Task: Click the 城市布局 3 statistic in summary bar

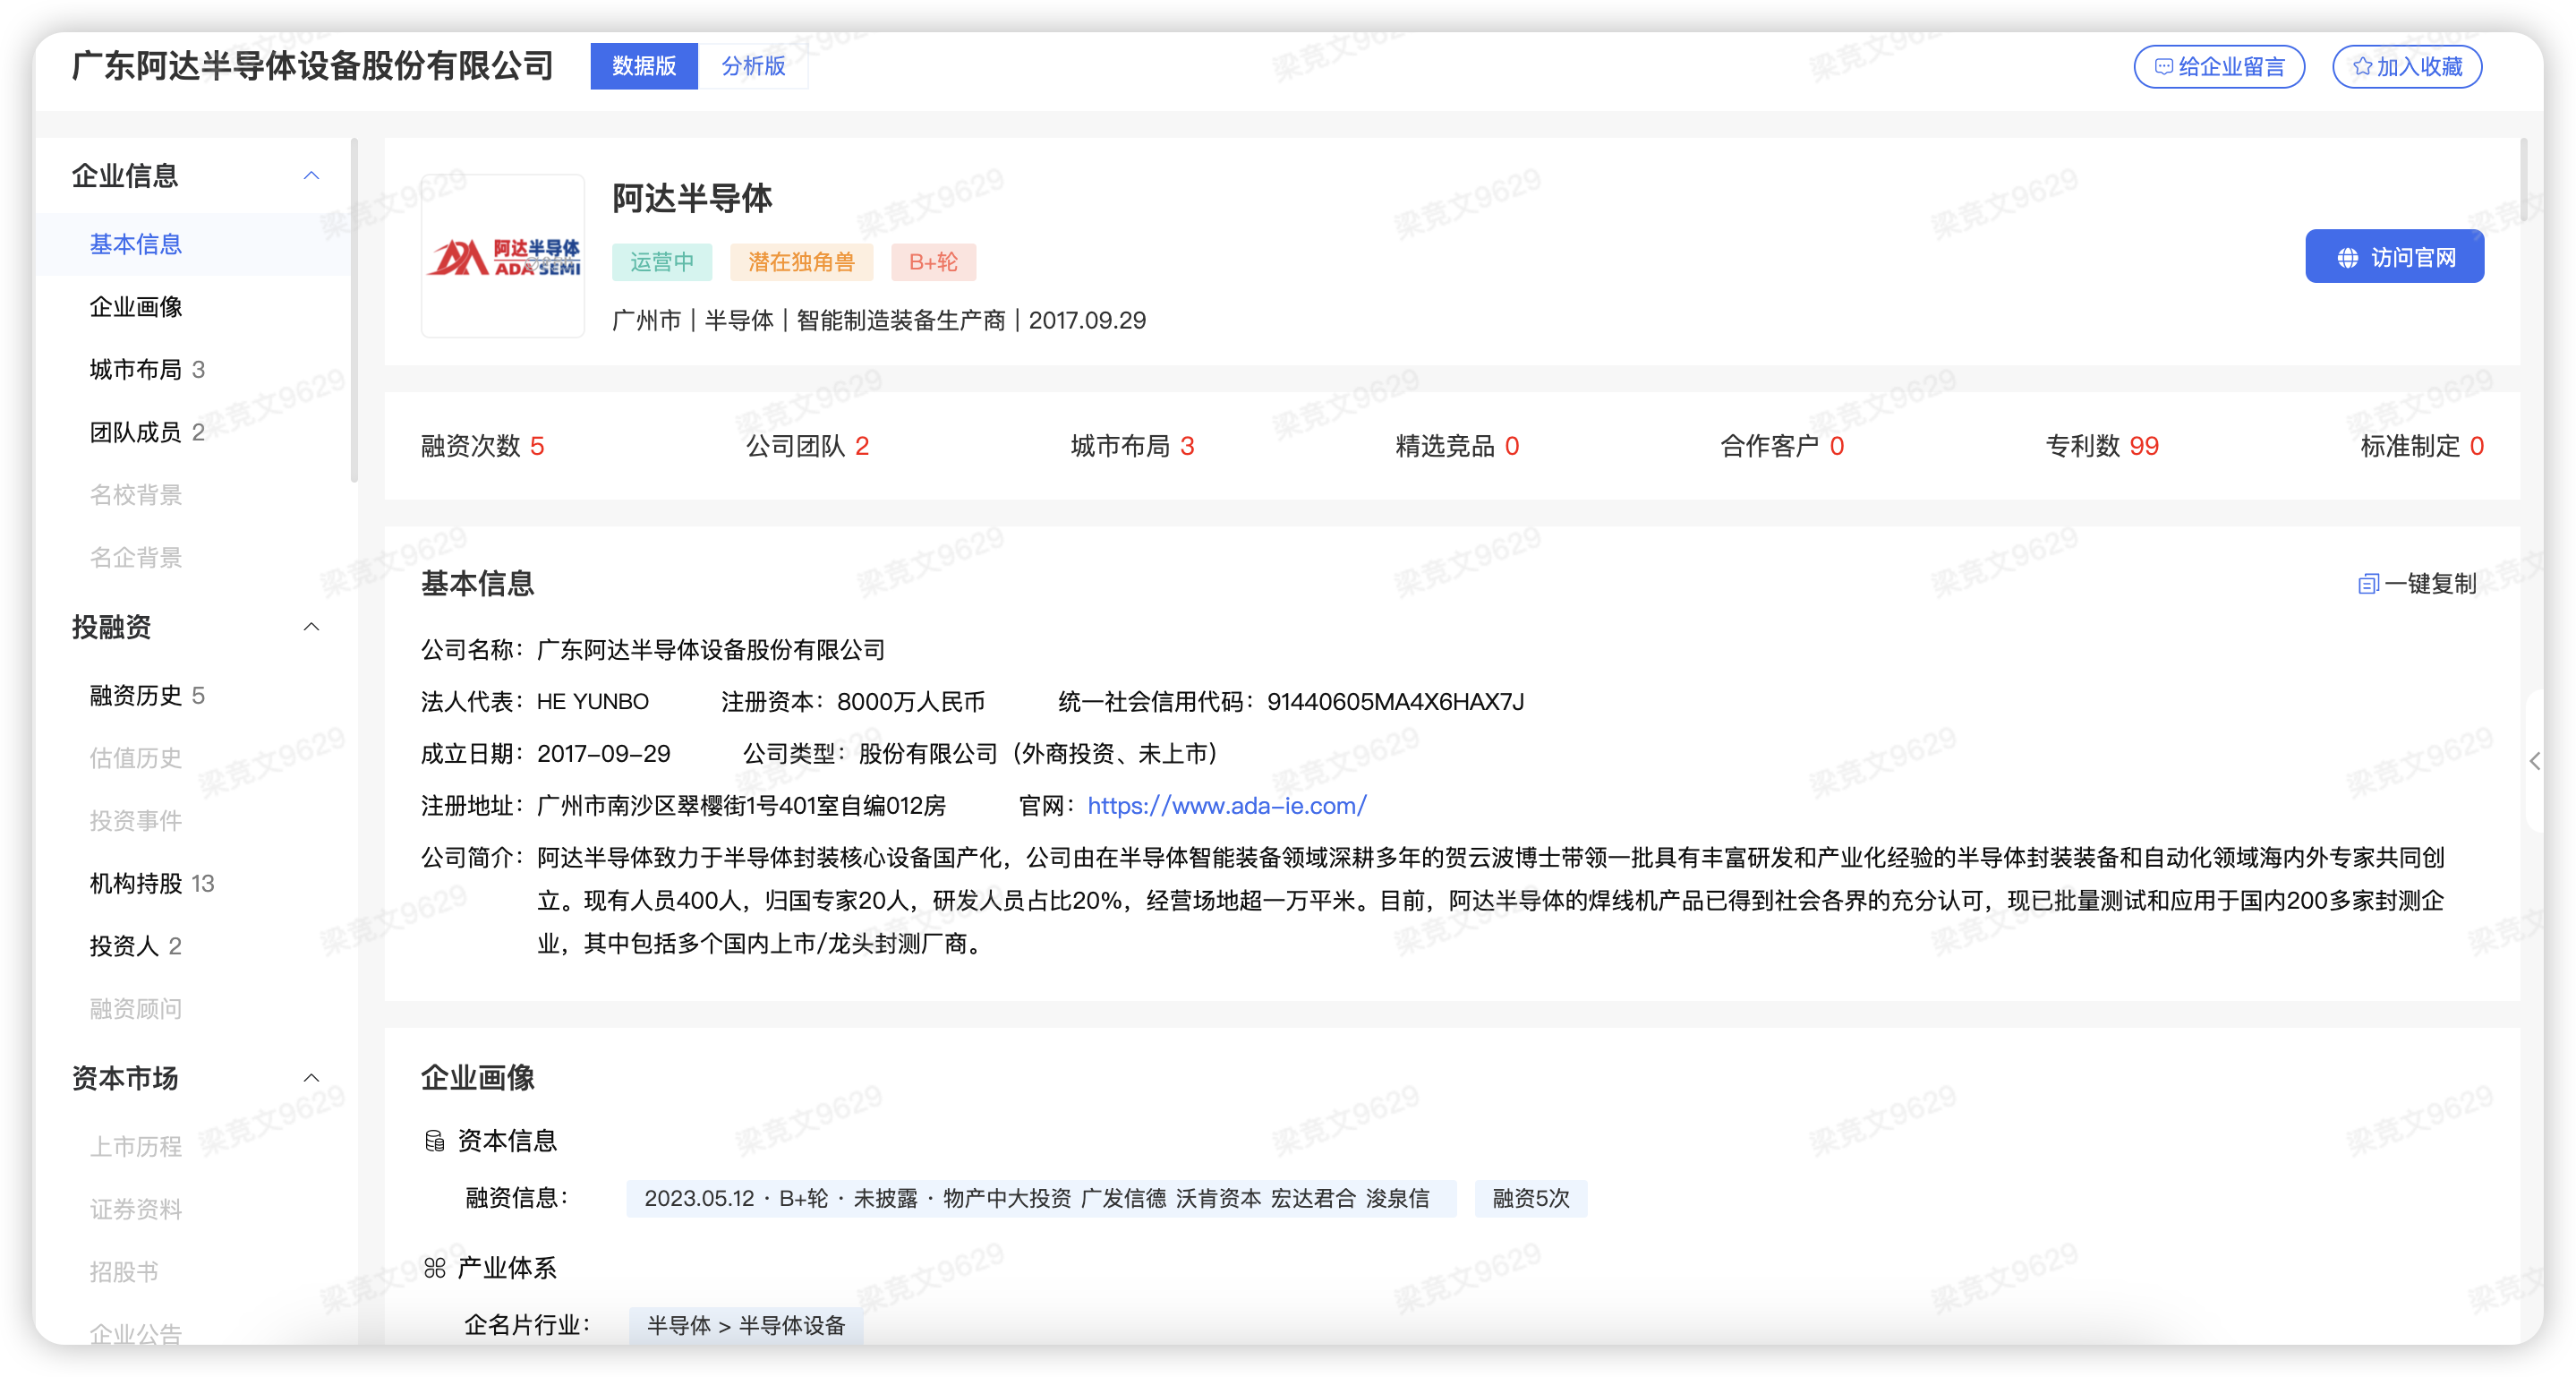Action: tap(1132, 446)
